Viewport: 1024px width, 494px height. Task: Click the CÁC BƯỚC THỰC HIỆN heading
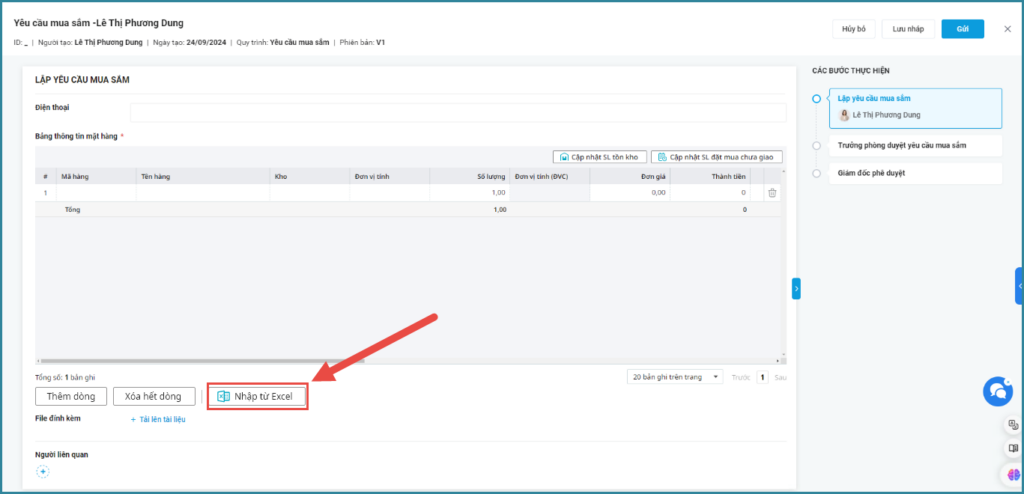(850, 71)
